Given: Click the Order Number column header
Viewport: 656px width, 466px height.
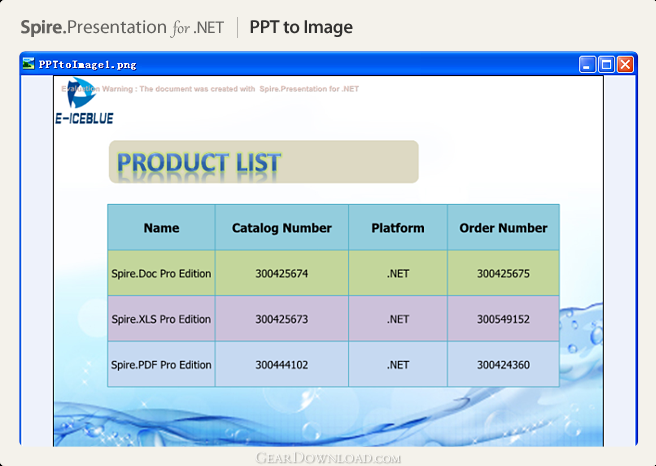Looking at the screenshot, I should point(503,228).
